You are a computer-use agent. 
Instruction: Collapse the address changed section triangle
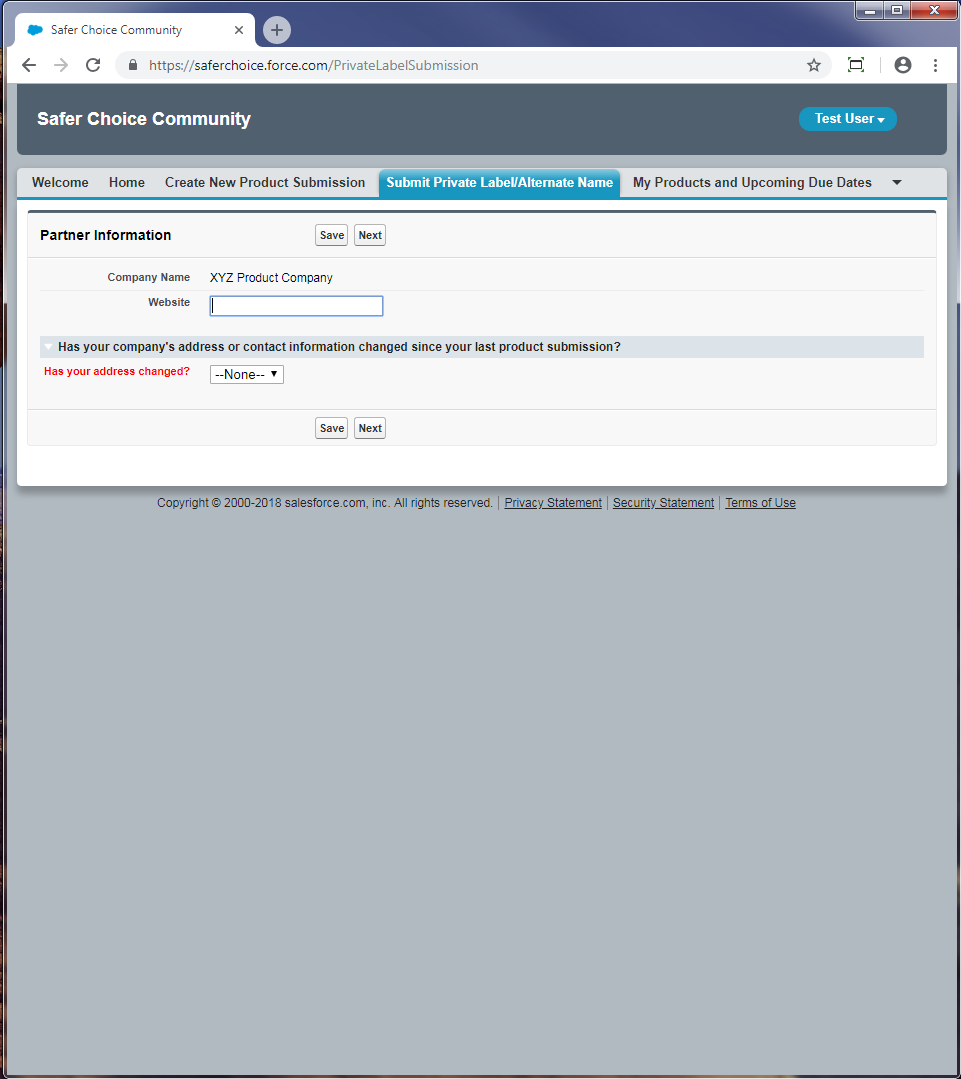pos(48,347)
